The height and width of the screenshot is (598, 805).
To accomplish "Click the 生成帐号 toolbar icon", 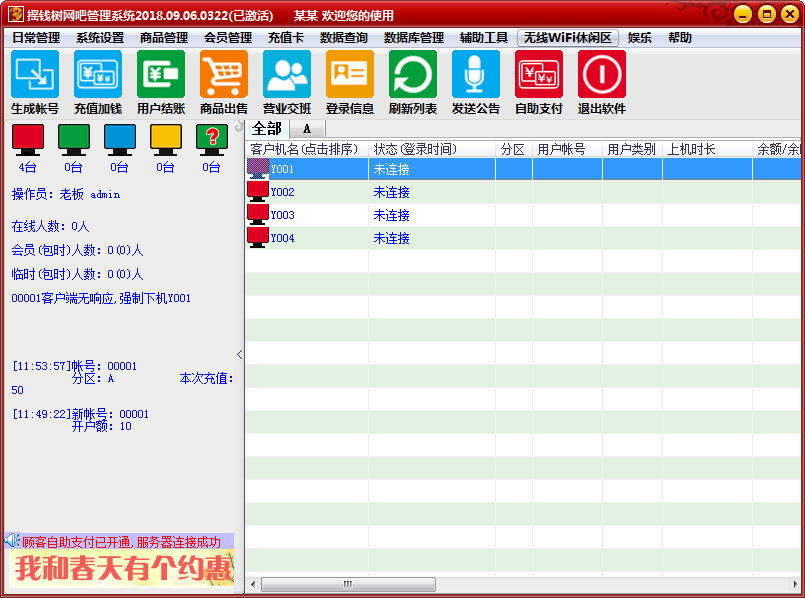I will coord(35,75).
